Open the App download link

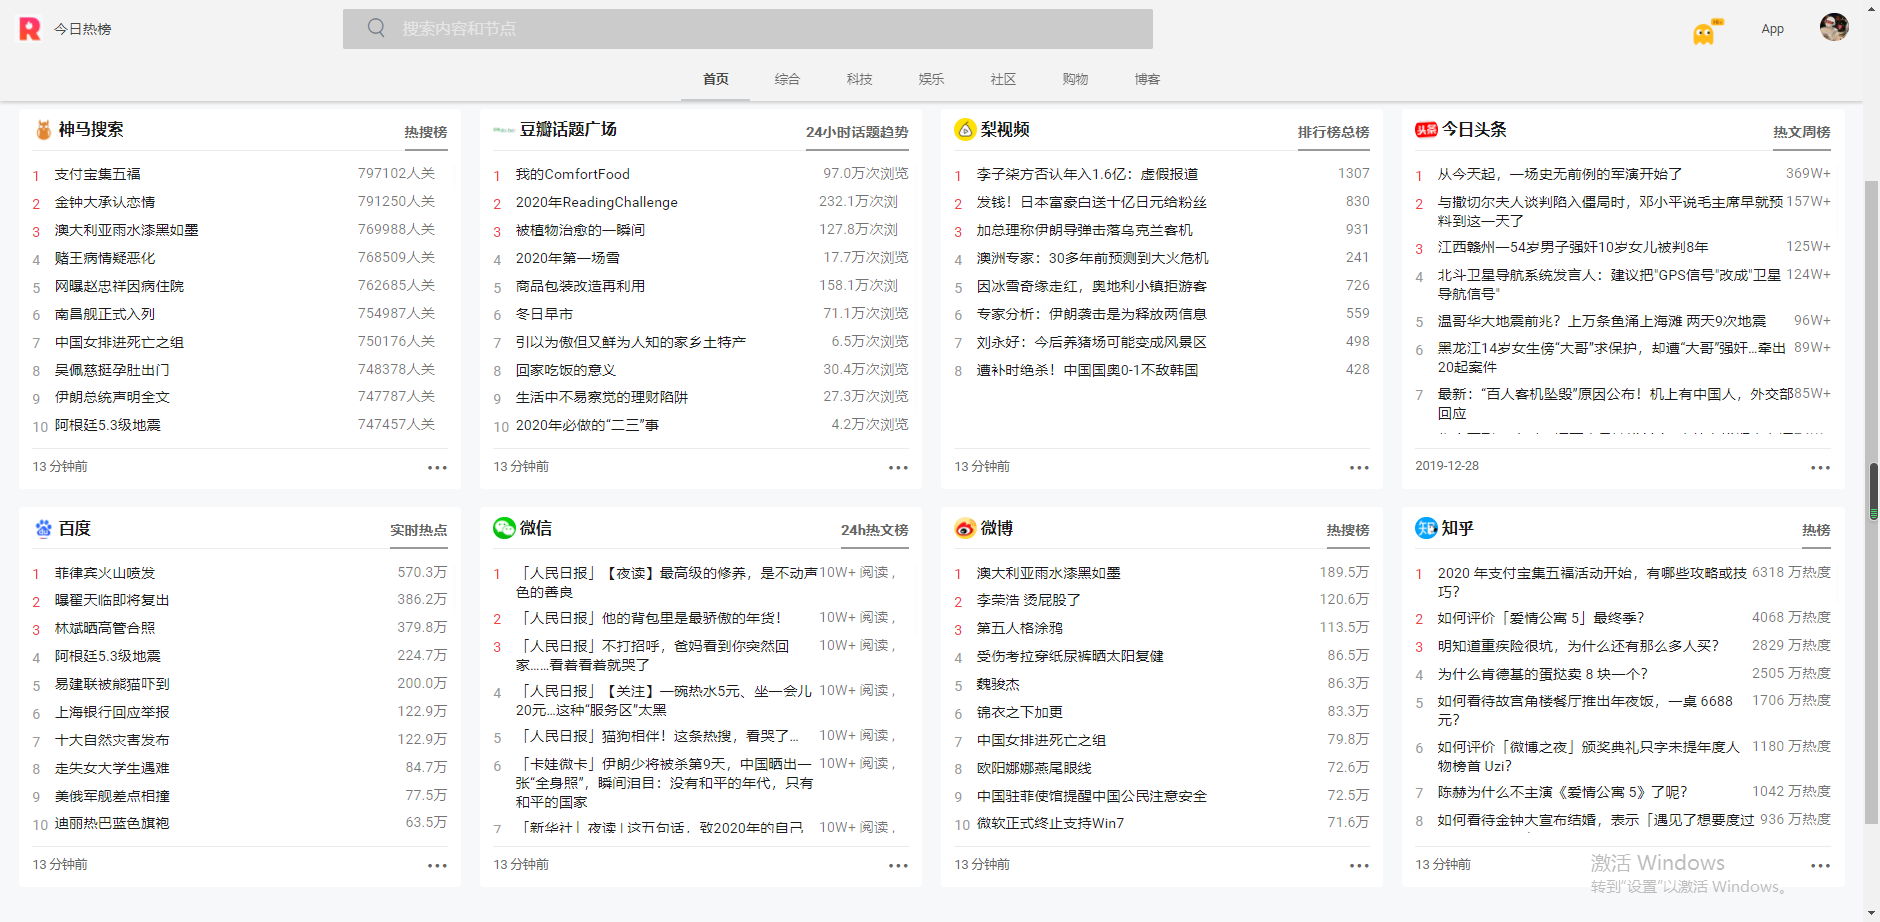(x=1773, y=29)
